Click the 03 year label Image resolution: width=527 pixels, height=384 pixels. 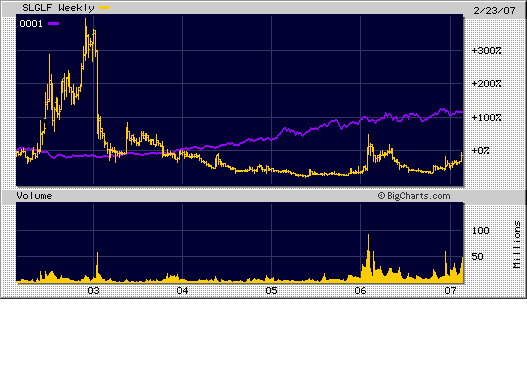coord(93,291)
